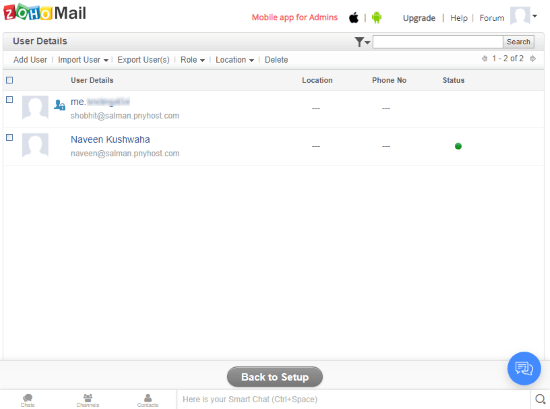Tick the select-all users checkbox
The image size is (550, 409).
(x=9, y=80)
